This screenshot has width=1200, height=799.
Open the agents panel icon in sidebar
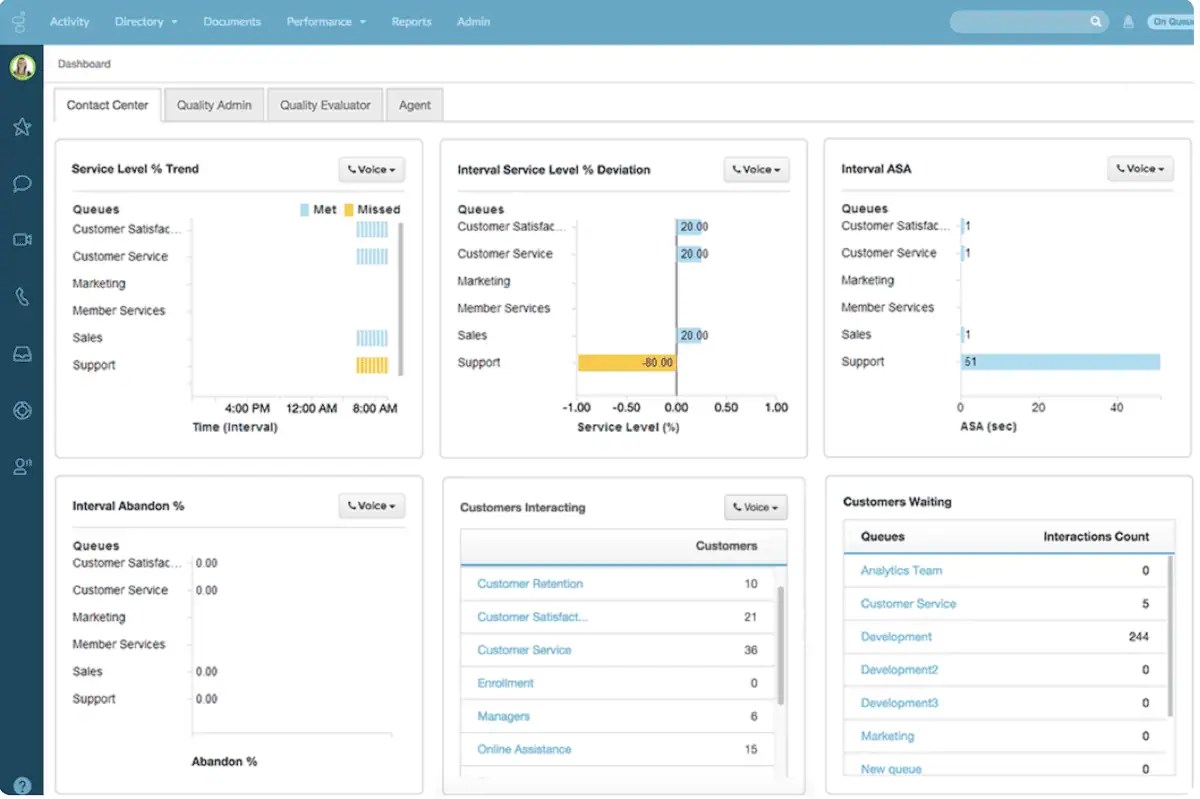click(22, 465)
